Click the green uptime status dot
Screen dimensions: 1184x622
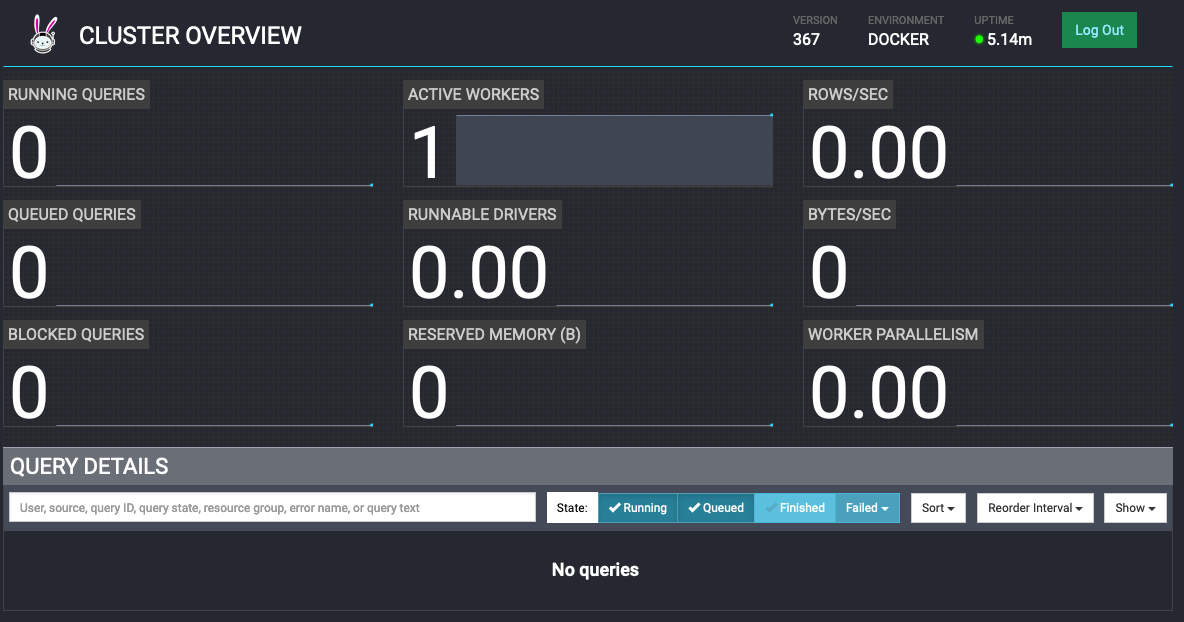(979, 39)
